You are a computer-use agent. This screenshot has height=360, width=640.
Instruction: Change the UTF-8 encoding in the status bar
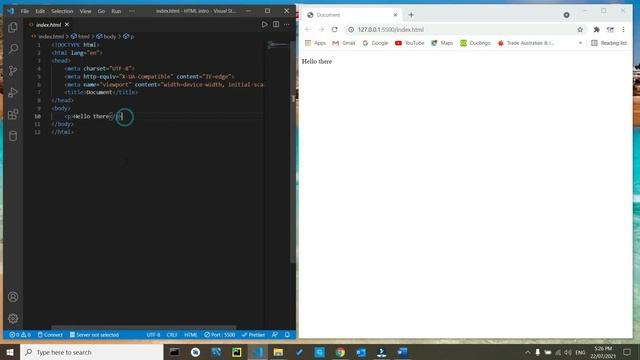point(153,335)
